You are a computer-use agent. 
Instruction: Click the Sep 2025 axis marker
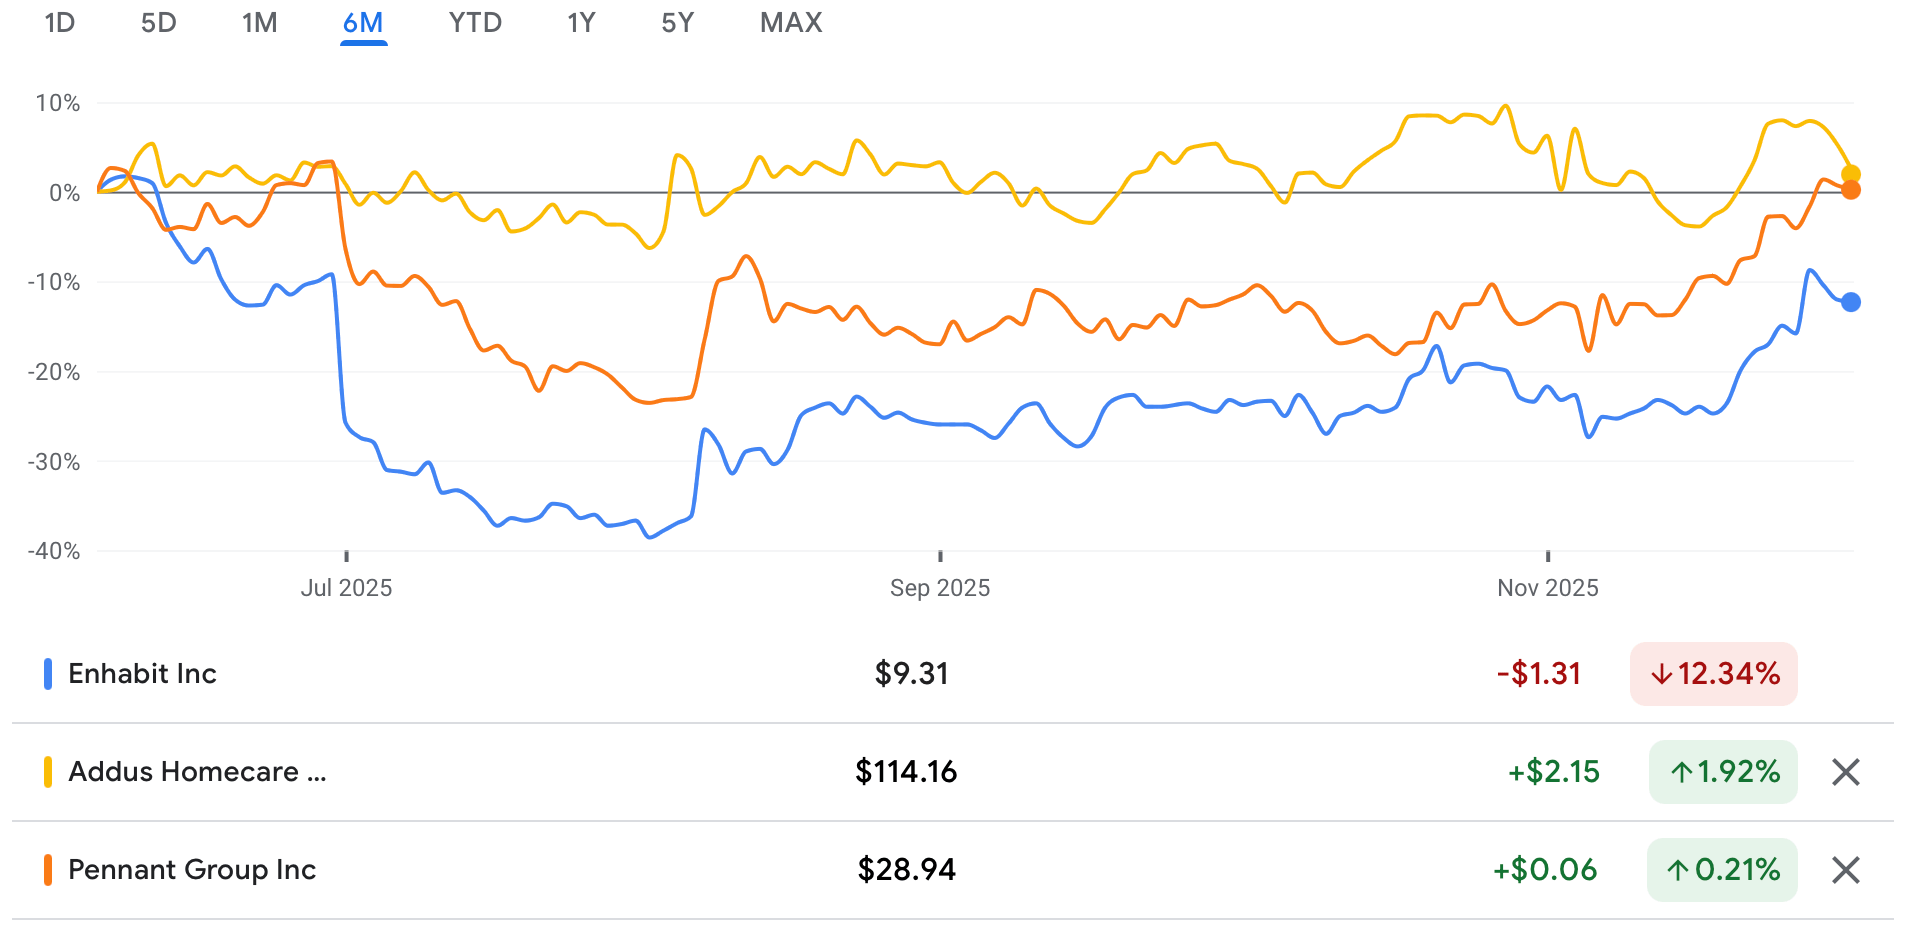click(x=940, y=587)
